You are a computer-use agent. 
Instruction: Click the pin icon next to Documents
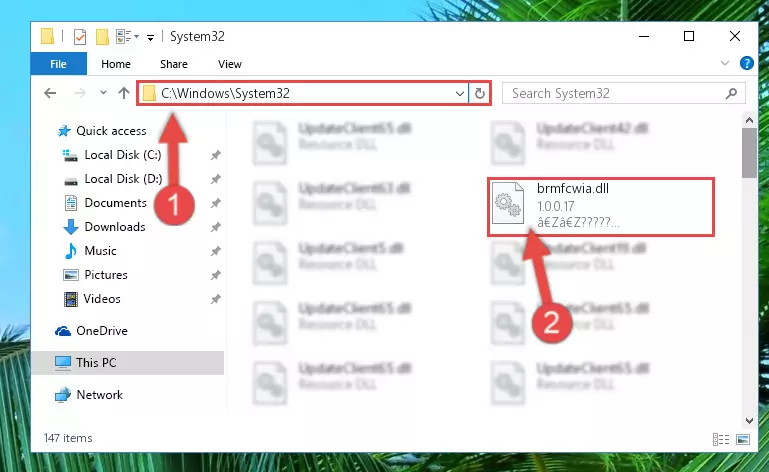click(215, 203)
